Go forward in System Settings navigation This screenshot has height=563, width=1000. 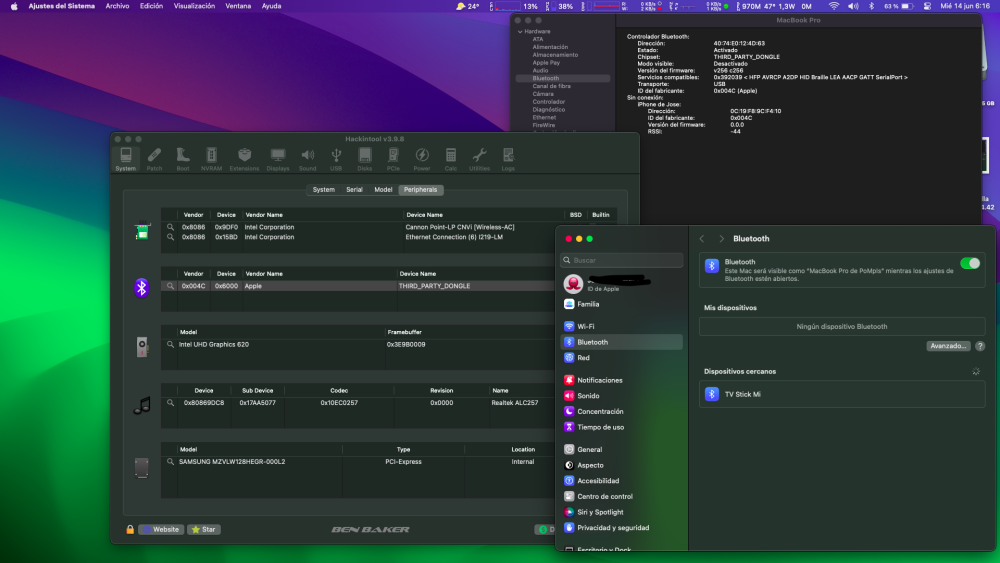click(x=721, y=238)
